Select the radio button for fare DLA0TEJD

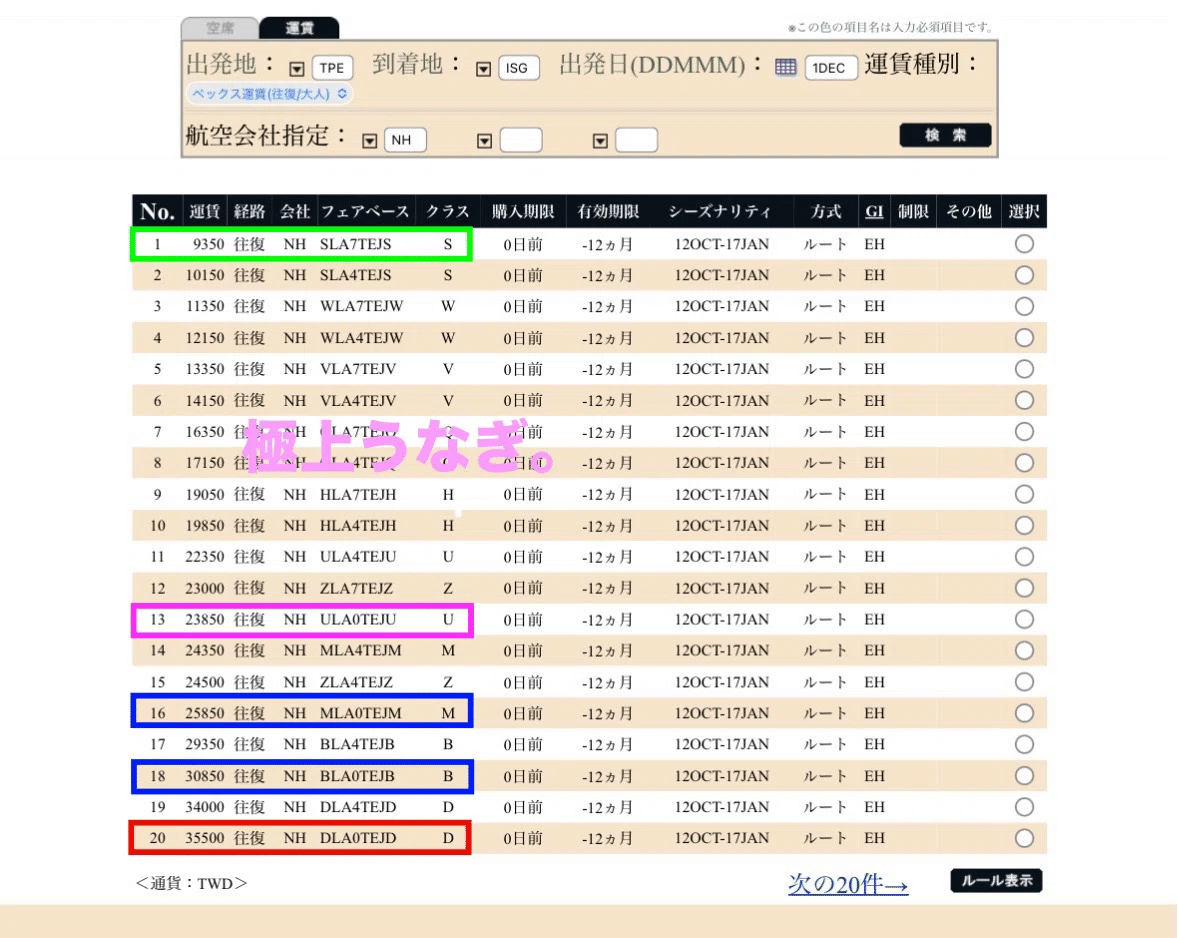coord(1024,838)
